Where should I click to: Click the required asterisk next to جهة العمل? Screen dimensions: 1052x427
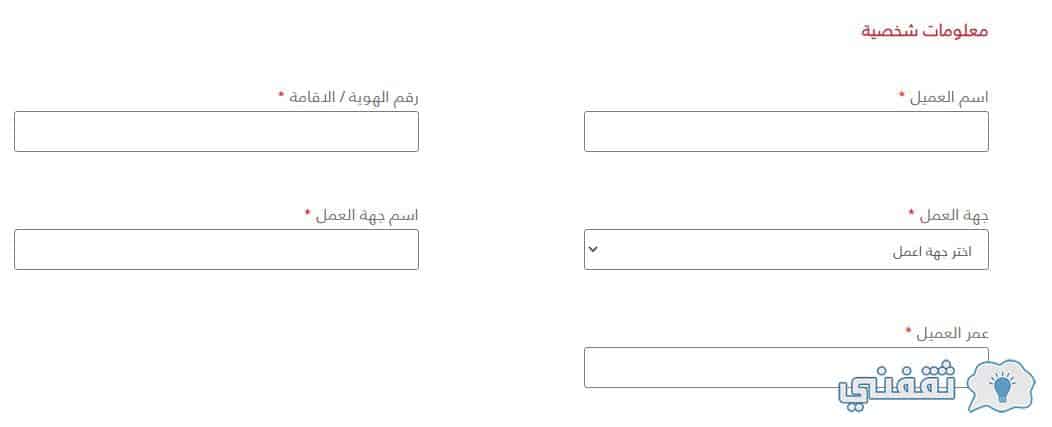pos(911,212)
